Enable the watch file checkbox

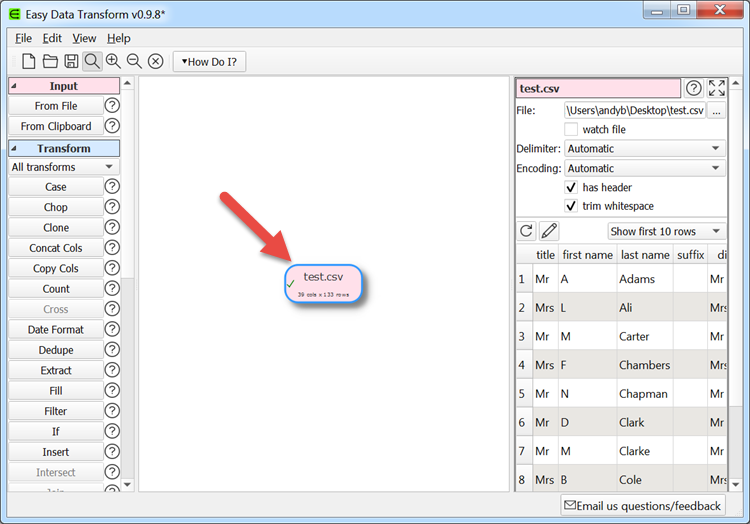pyautogui.click(x=571, y=129)
